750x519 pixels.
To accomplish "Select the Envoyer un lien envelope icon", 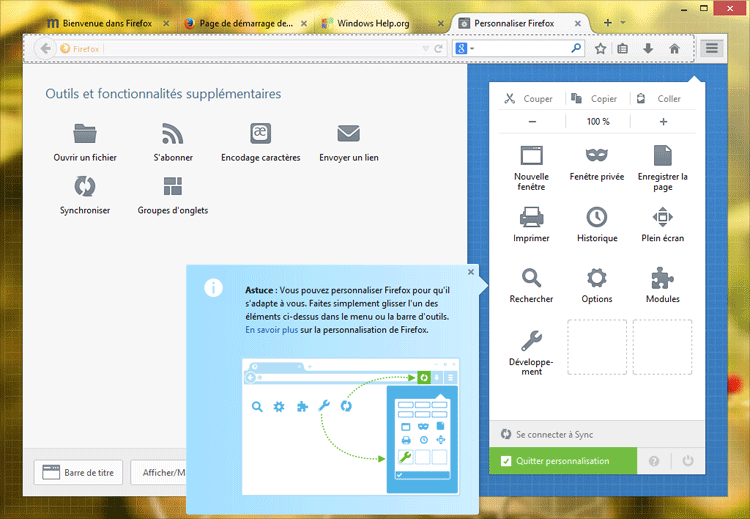I will pos(349,133).
